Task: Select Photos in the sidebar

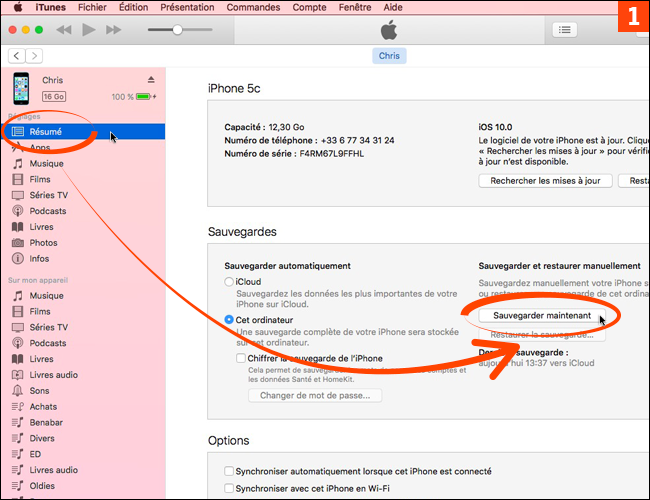Action: point(43,243)
